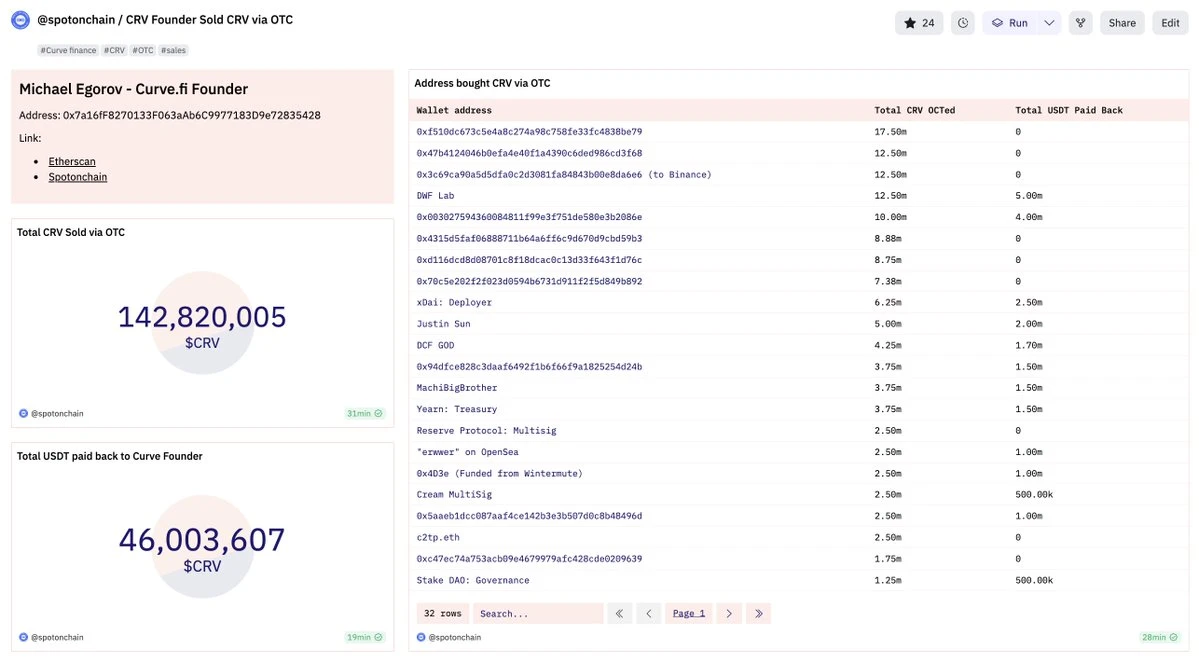Click the table Search input field
Image resolution: width=1199 pixels, height=663 pixels.
pos(538,613)
